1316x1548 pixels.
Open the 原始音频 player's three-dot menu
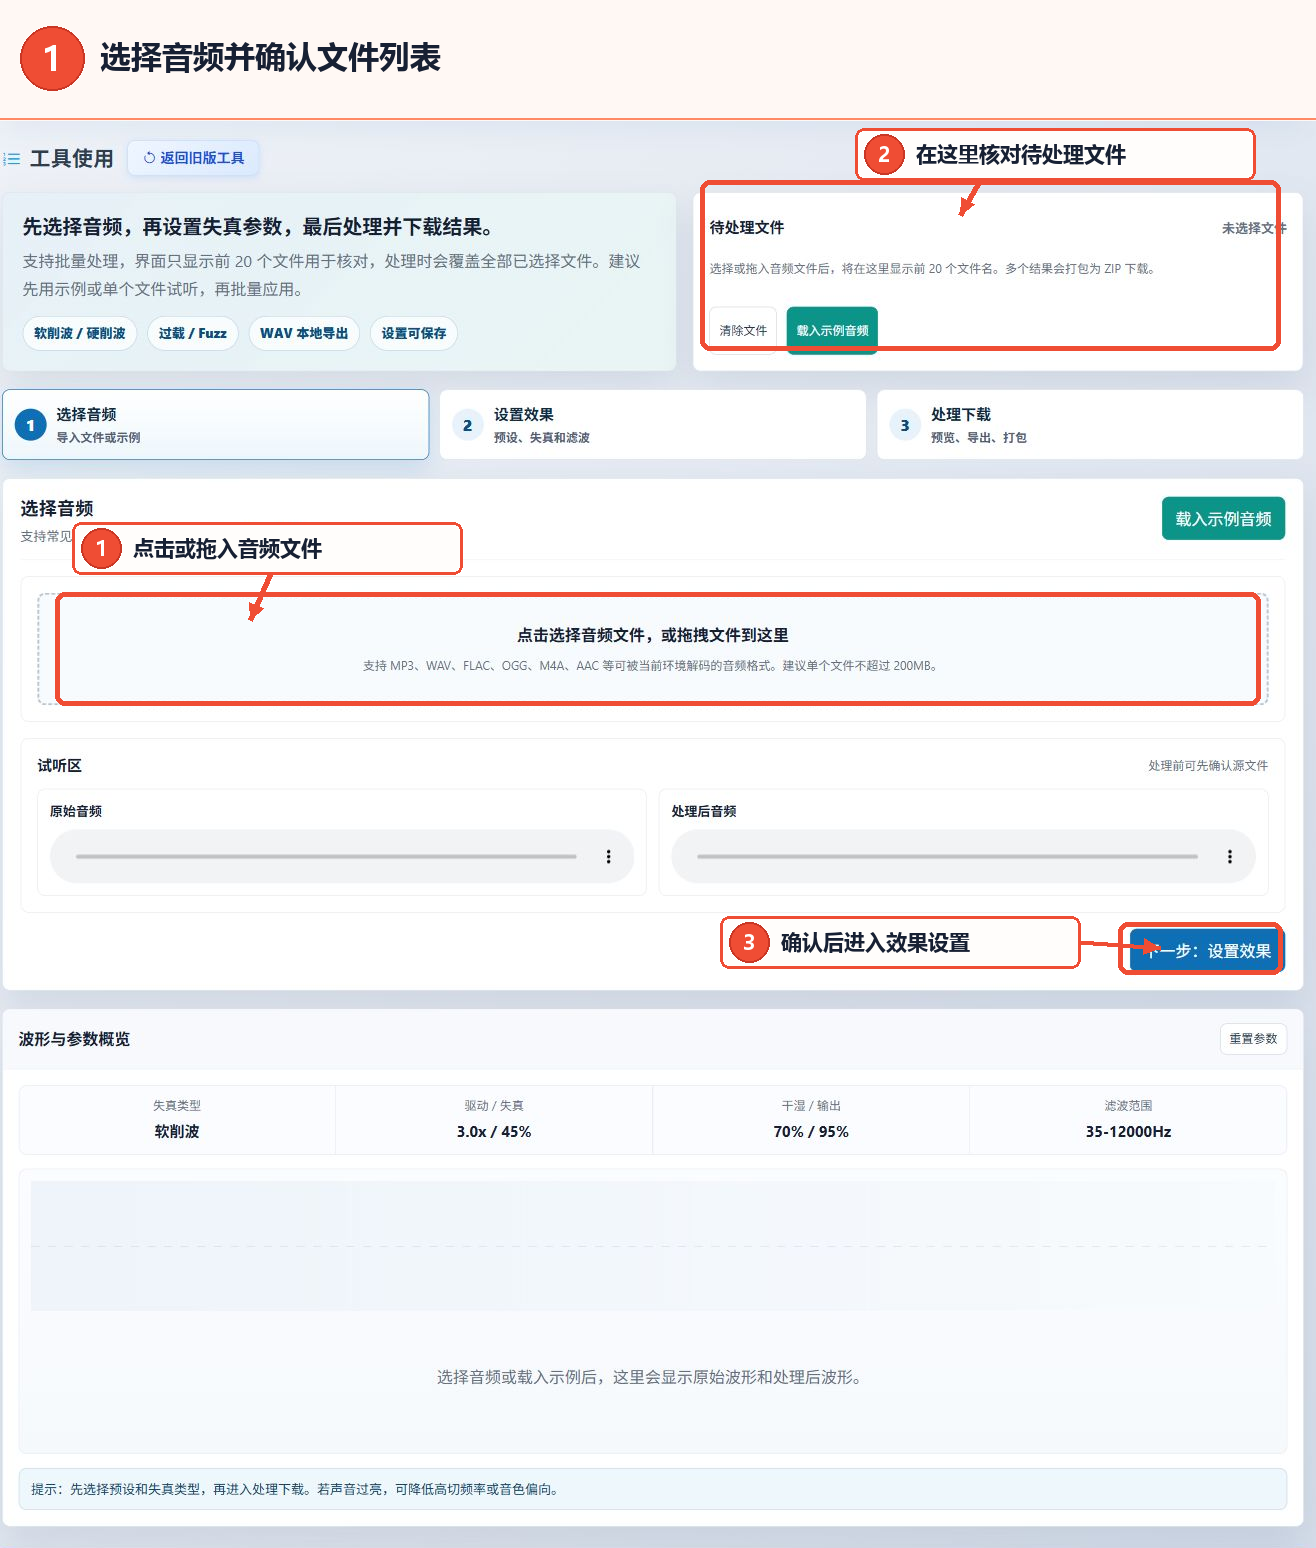[608, 857]
